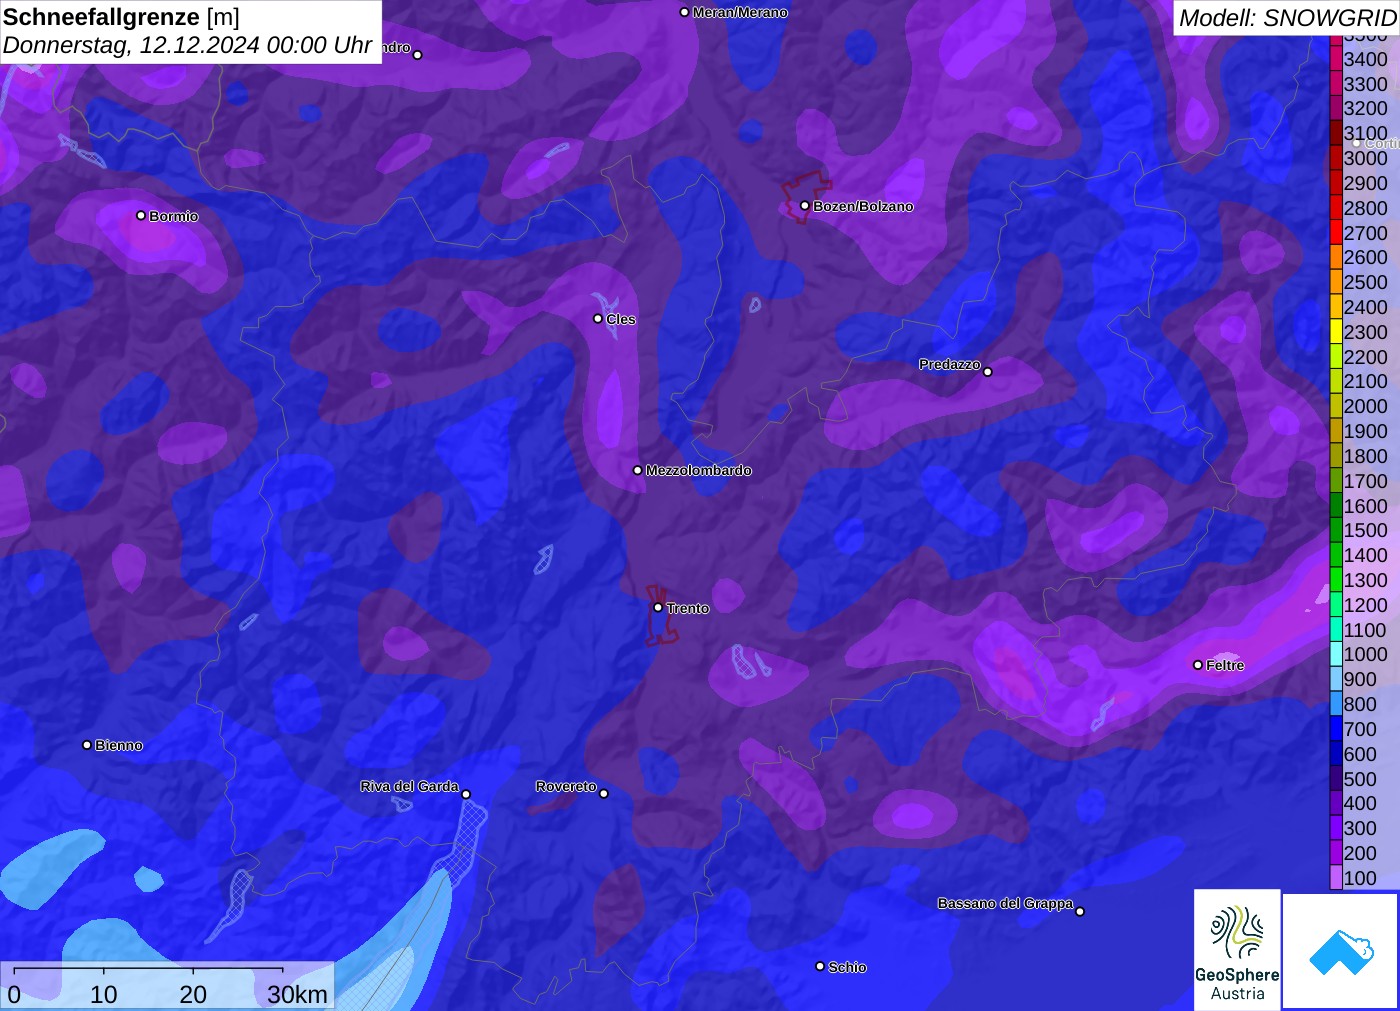Click the Rovereto city marker dot
The image size is (1400, 1011).
(x=604, y=793)
